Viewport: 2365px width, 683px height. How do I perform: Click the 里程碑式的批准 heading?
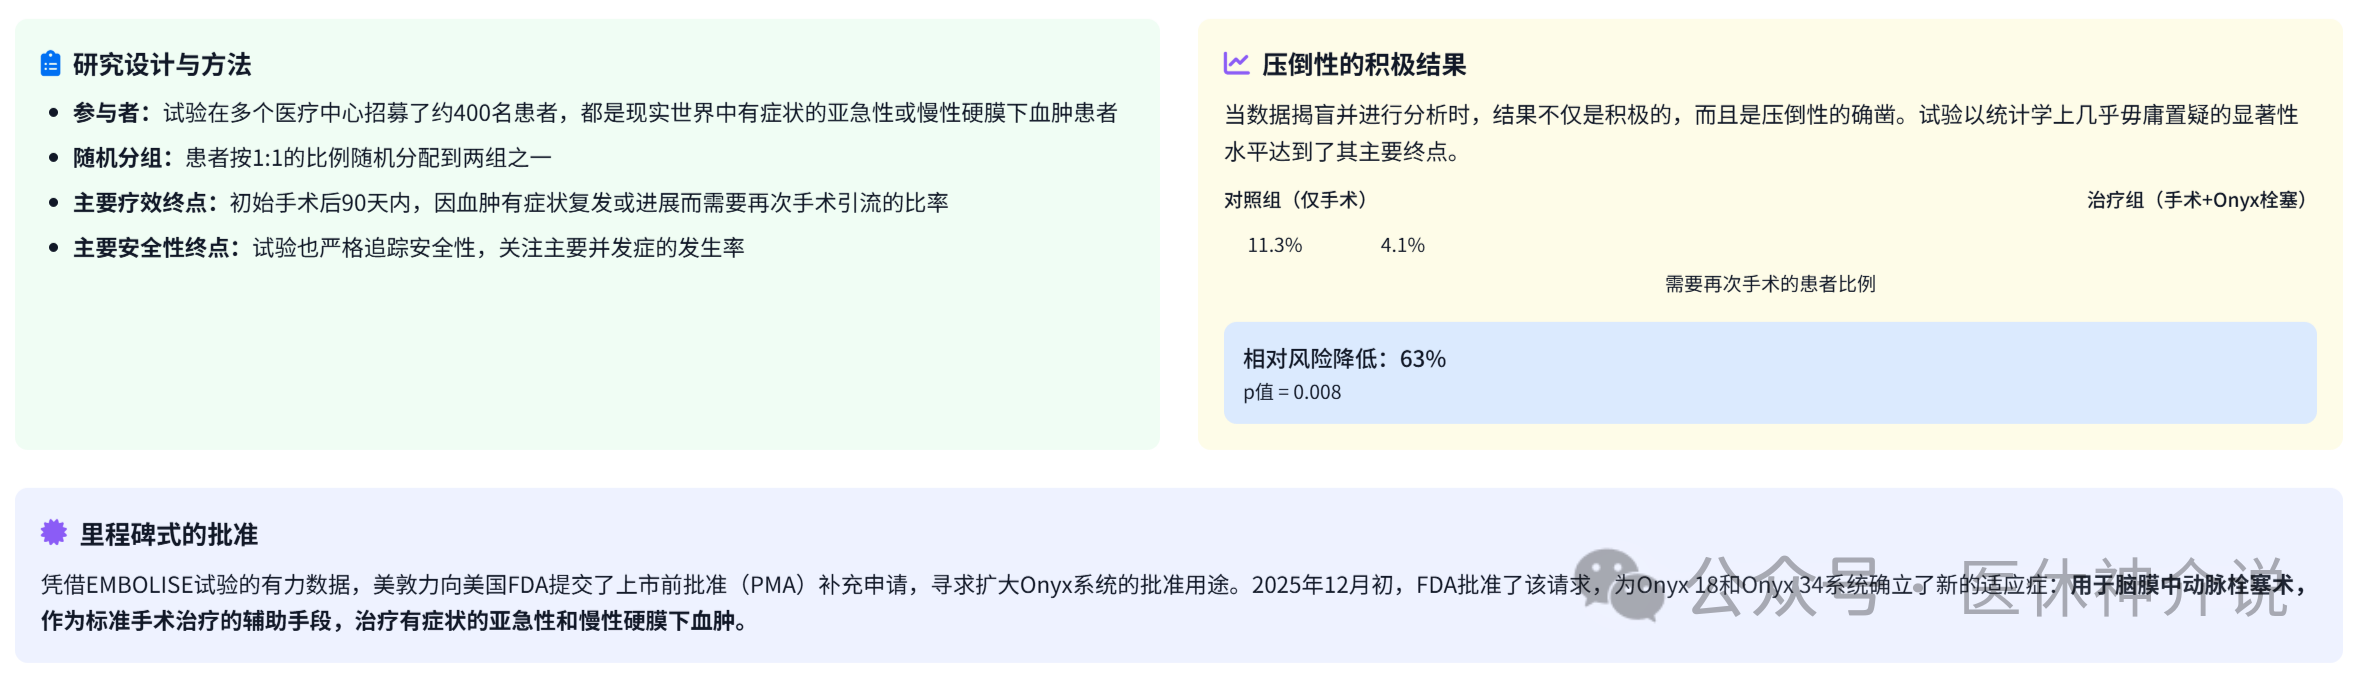tap(169, 535)
